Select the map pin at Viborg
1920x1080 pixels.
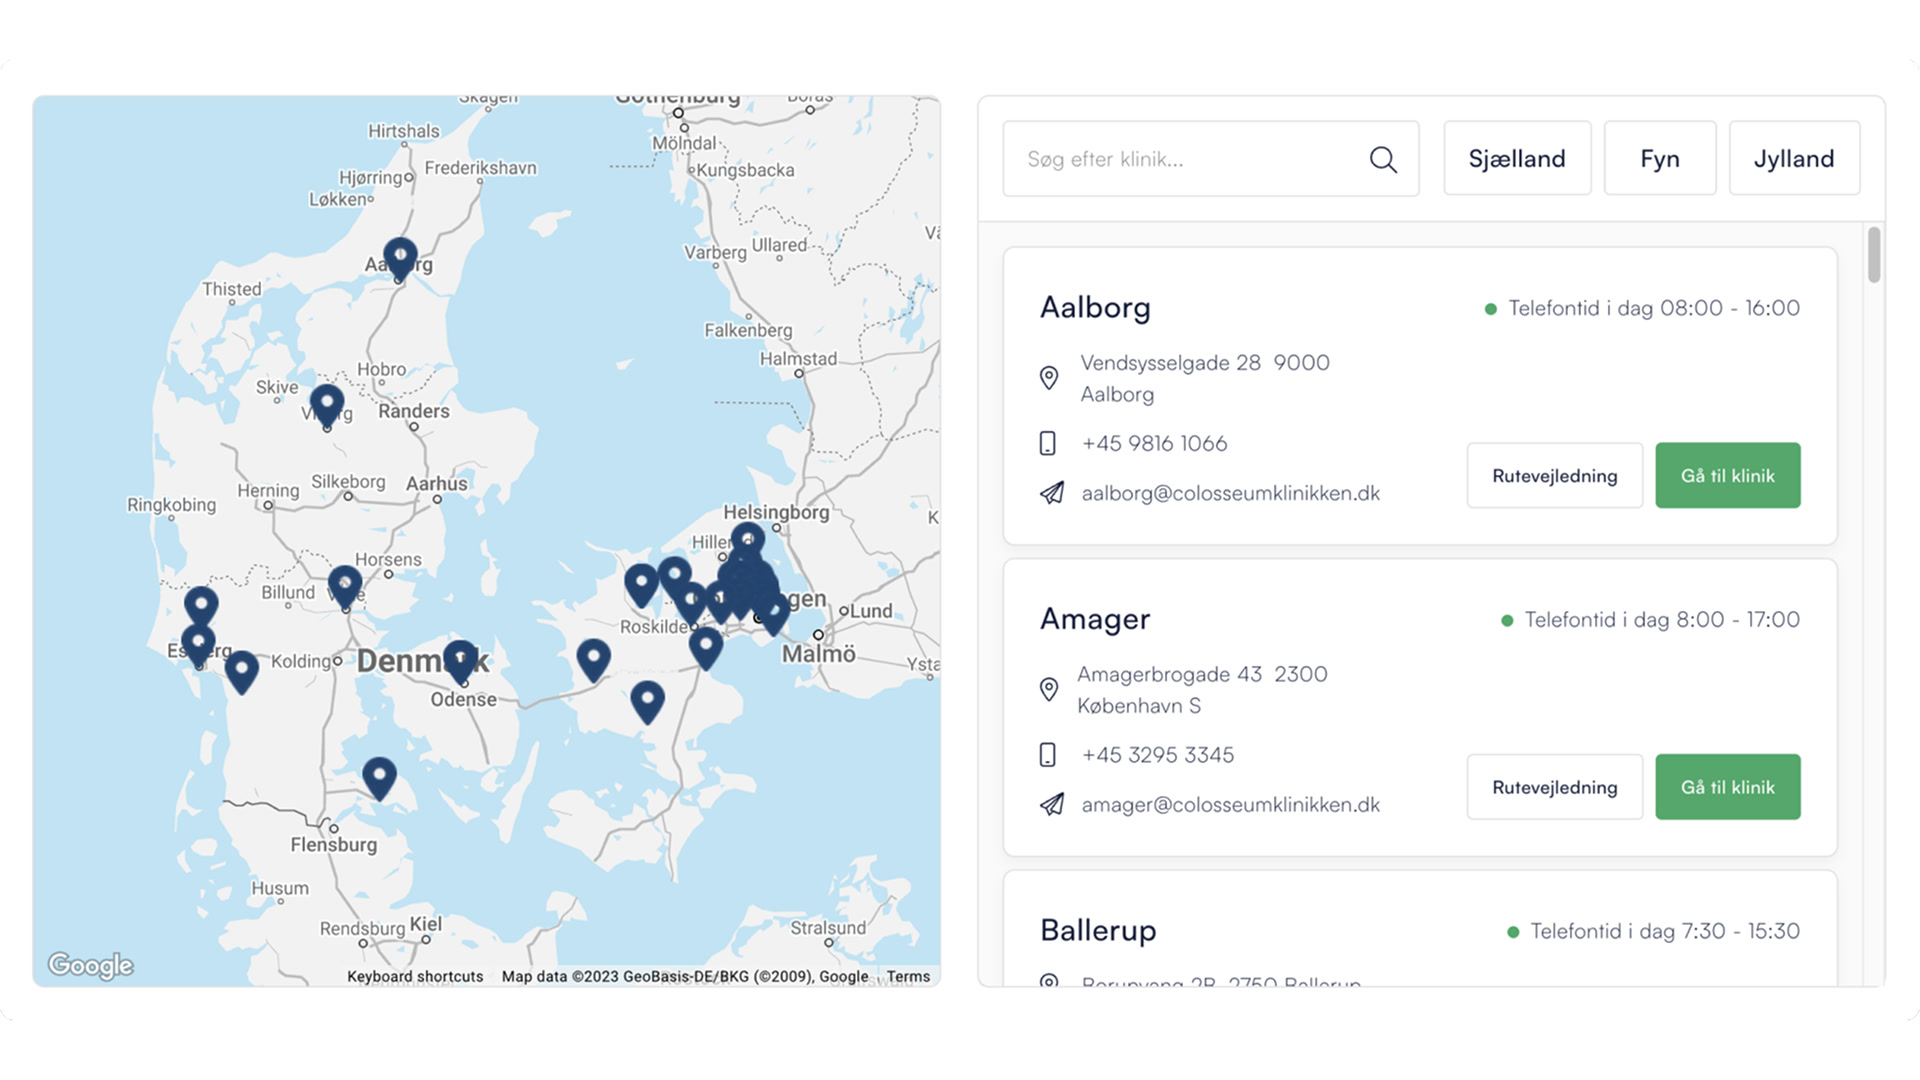[326, 406]
